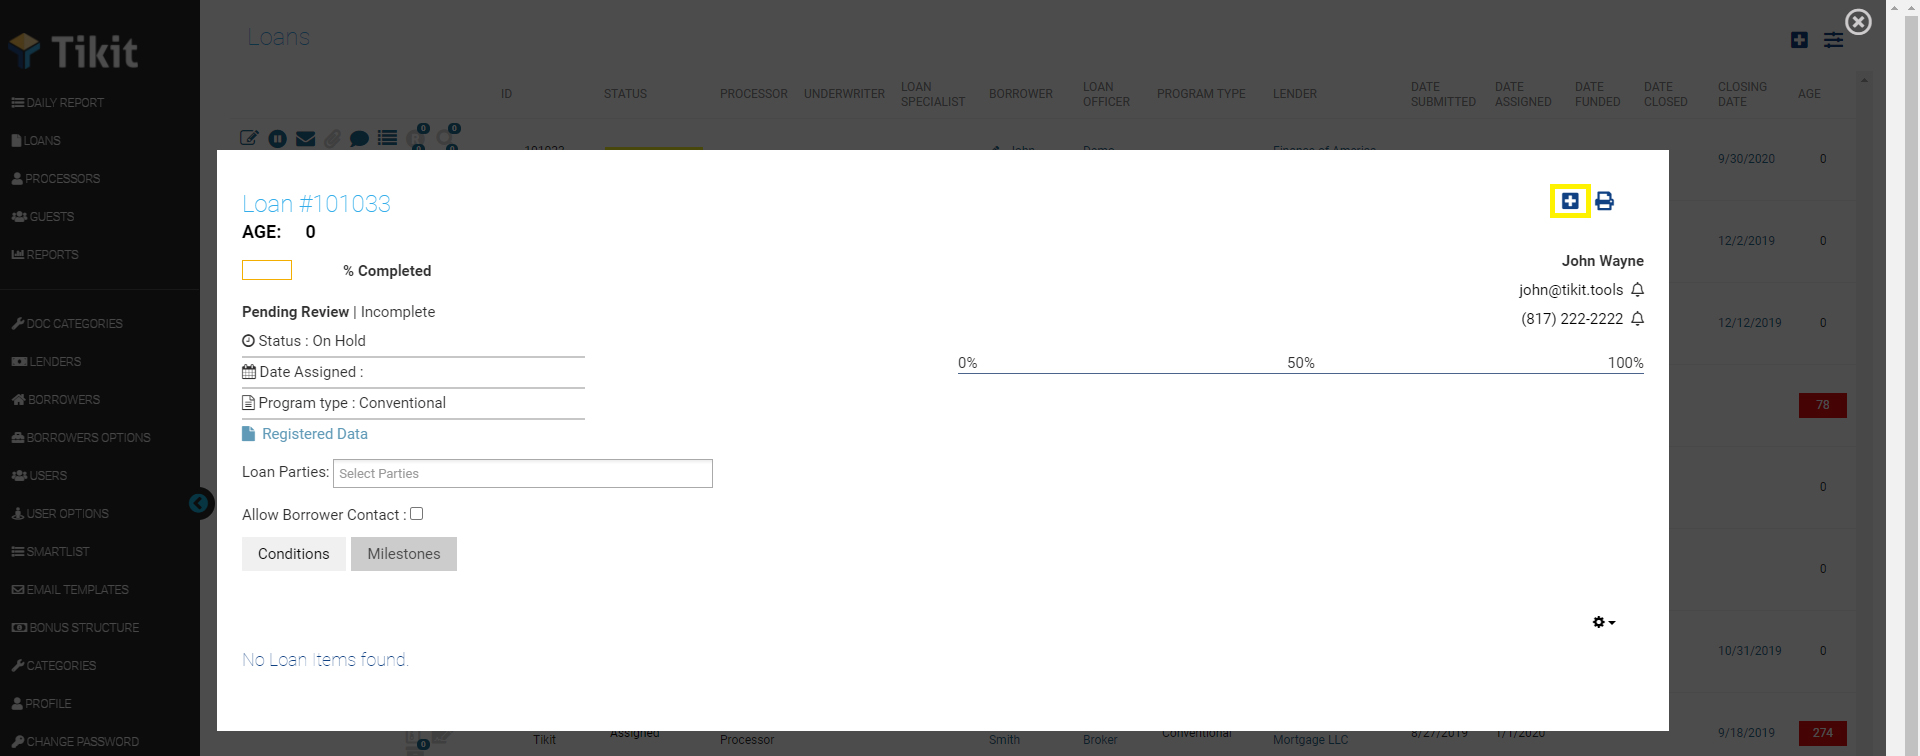1920x756 pixels.
Task: Click the paperclip attachment icon on loan row
Action: click(x=332, y=138)
